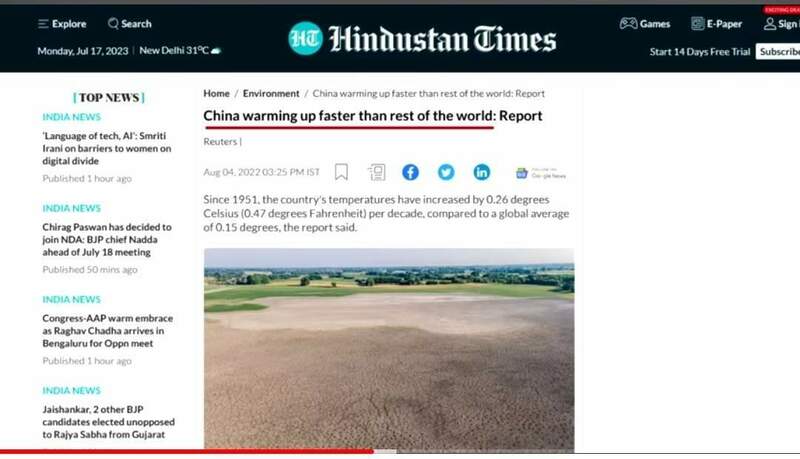The height and width of the screenshot is (459, 800).
Task: Click the HT circular logo
Action: tap(306, 38)
